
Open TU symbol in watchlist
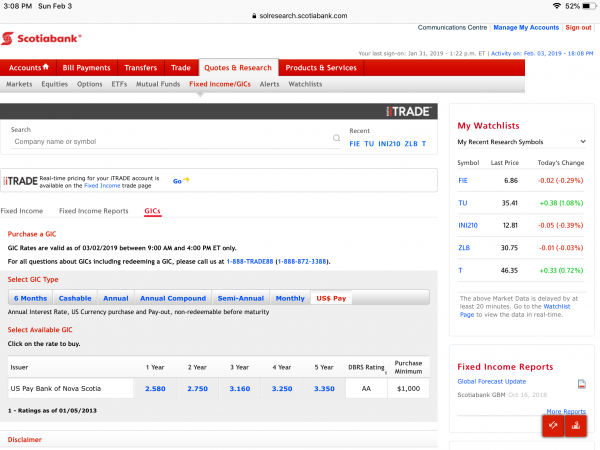[x=463, y=202]
